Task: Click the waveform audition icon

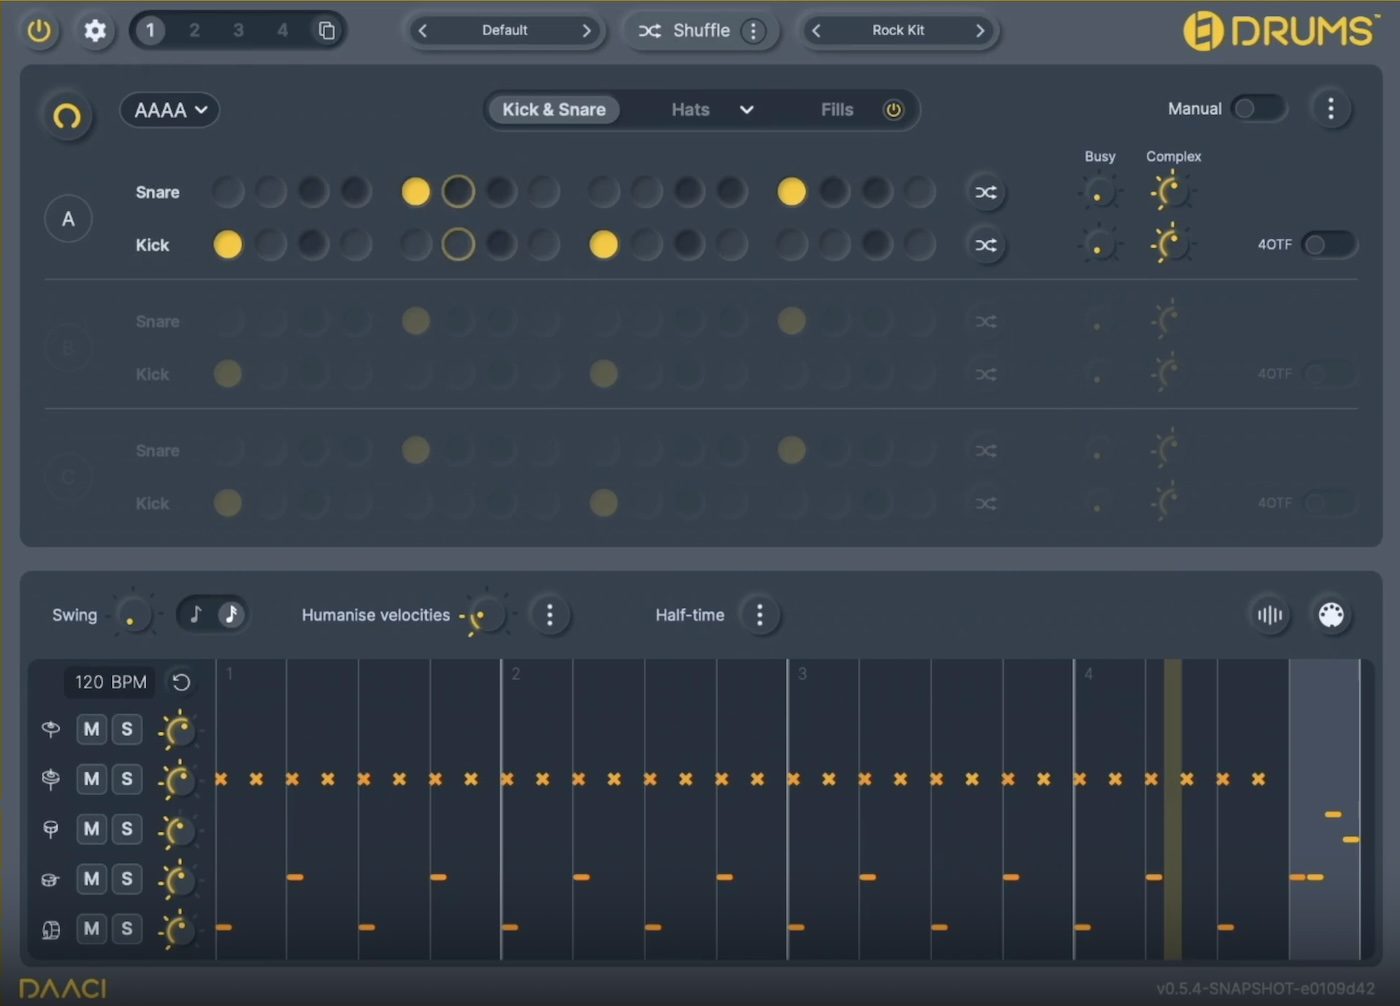Action: click(x=1269, y=615)
